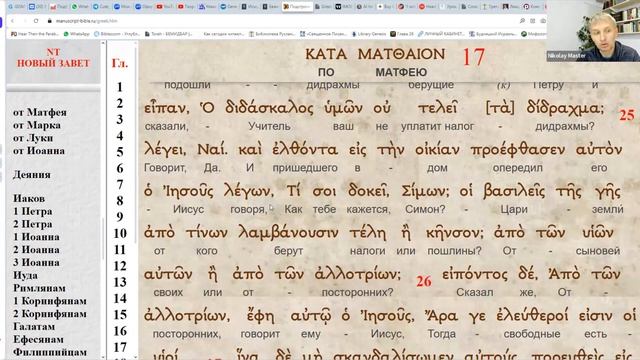
Task: Click the Russian word 'свободные'
Action: pos(531,334)
